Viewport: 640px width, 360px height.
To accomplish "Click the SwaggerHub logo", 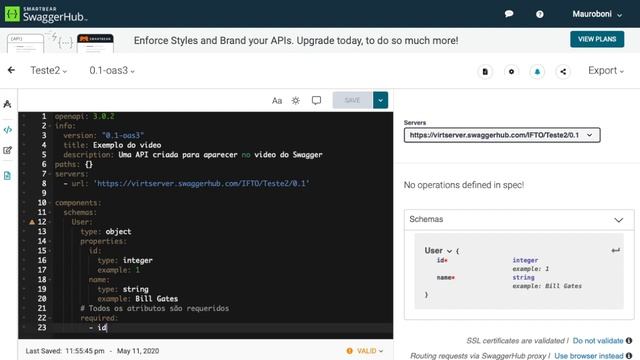I will (x=46, y=14).
